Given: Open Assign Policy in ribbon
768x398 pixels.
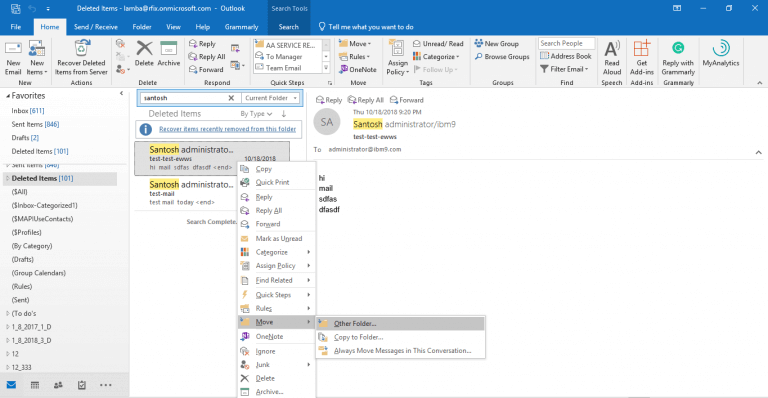Looking at the screenshot, I should 397,58.
